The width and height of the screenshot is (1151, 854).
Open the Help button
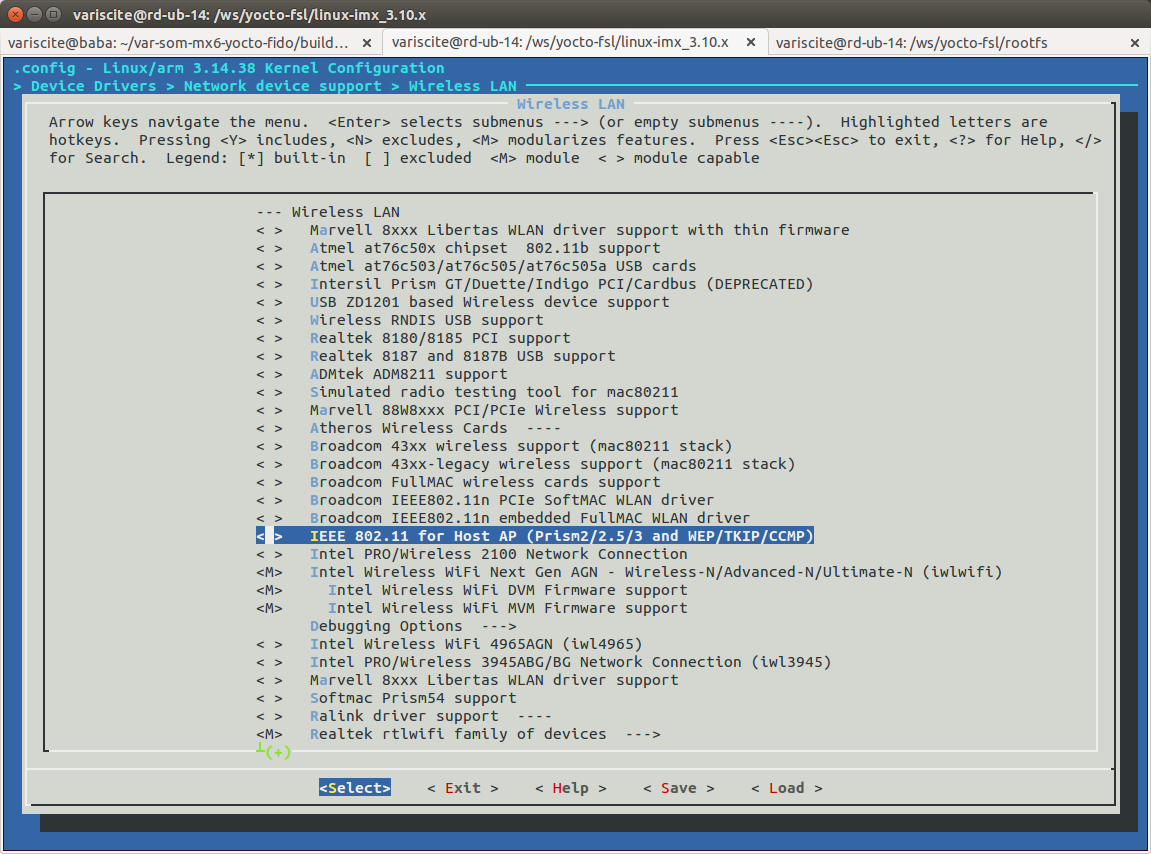[x=570, y=788]
